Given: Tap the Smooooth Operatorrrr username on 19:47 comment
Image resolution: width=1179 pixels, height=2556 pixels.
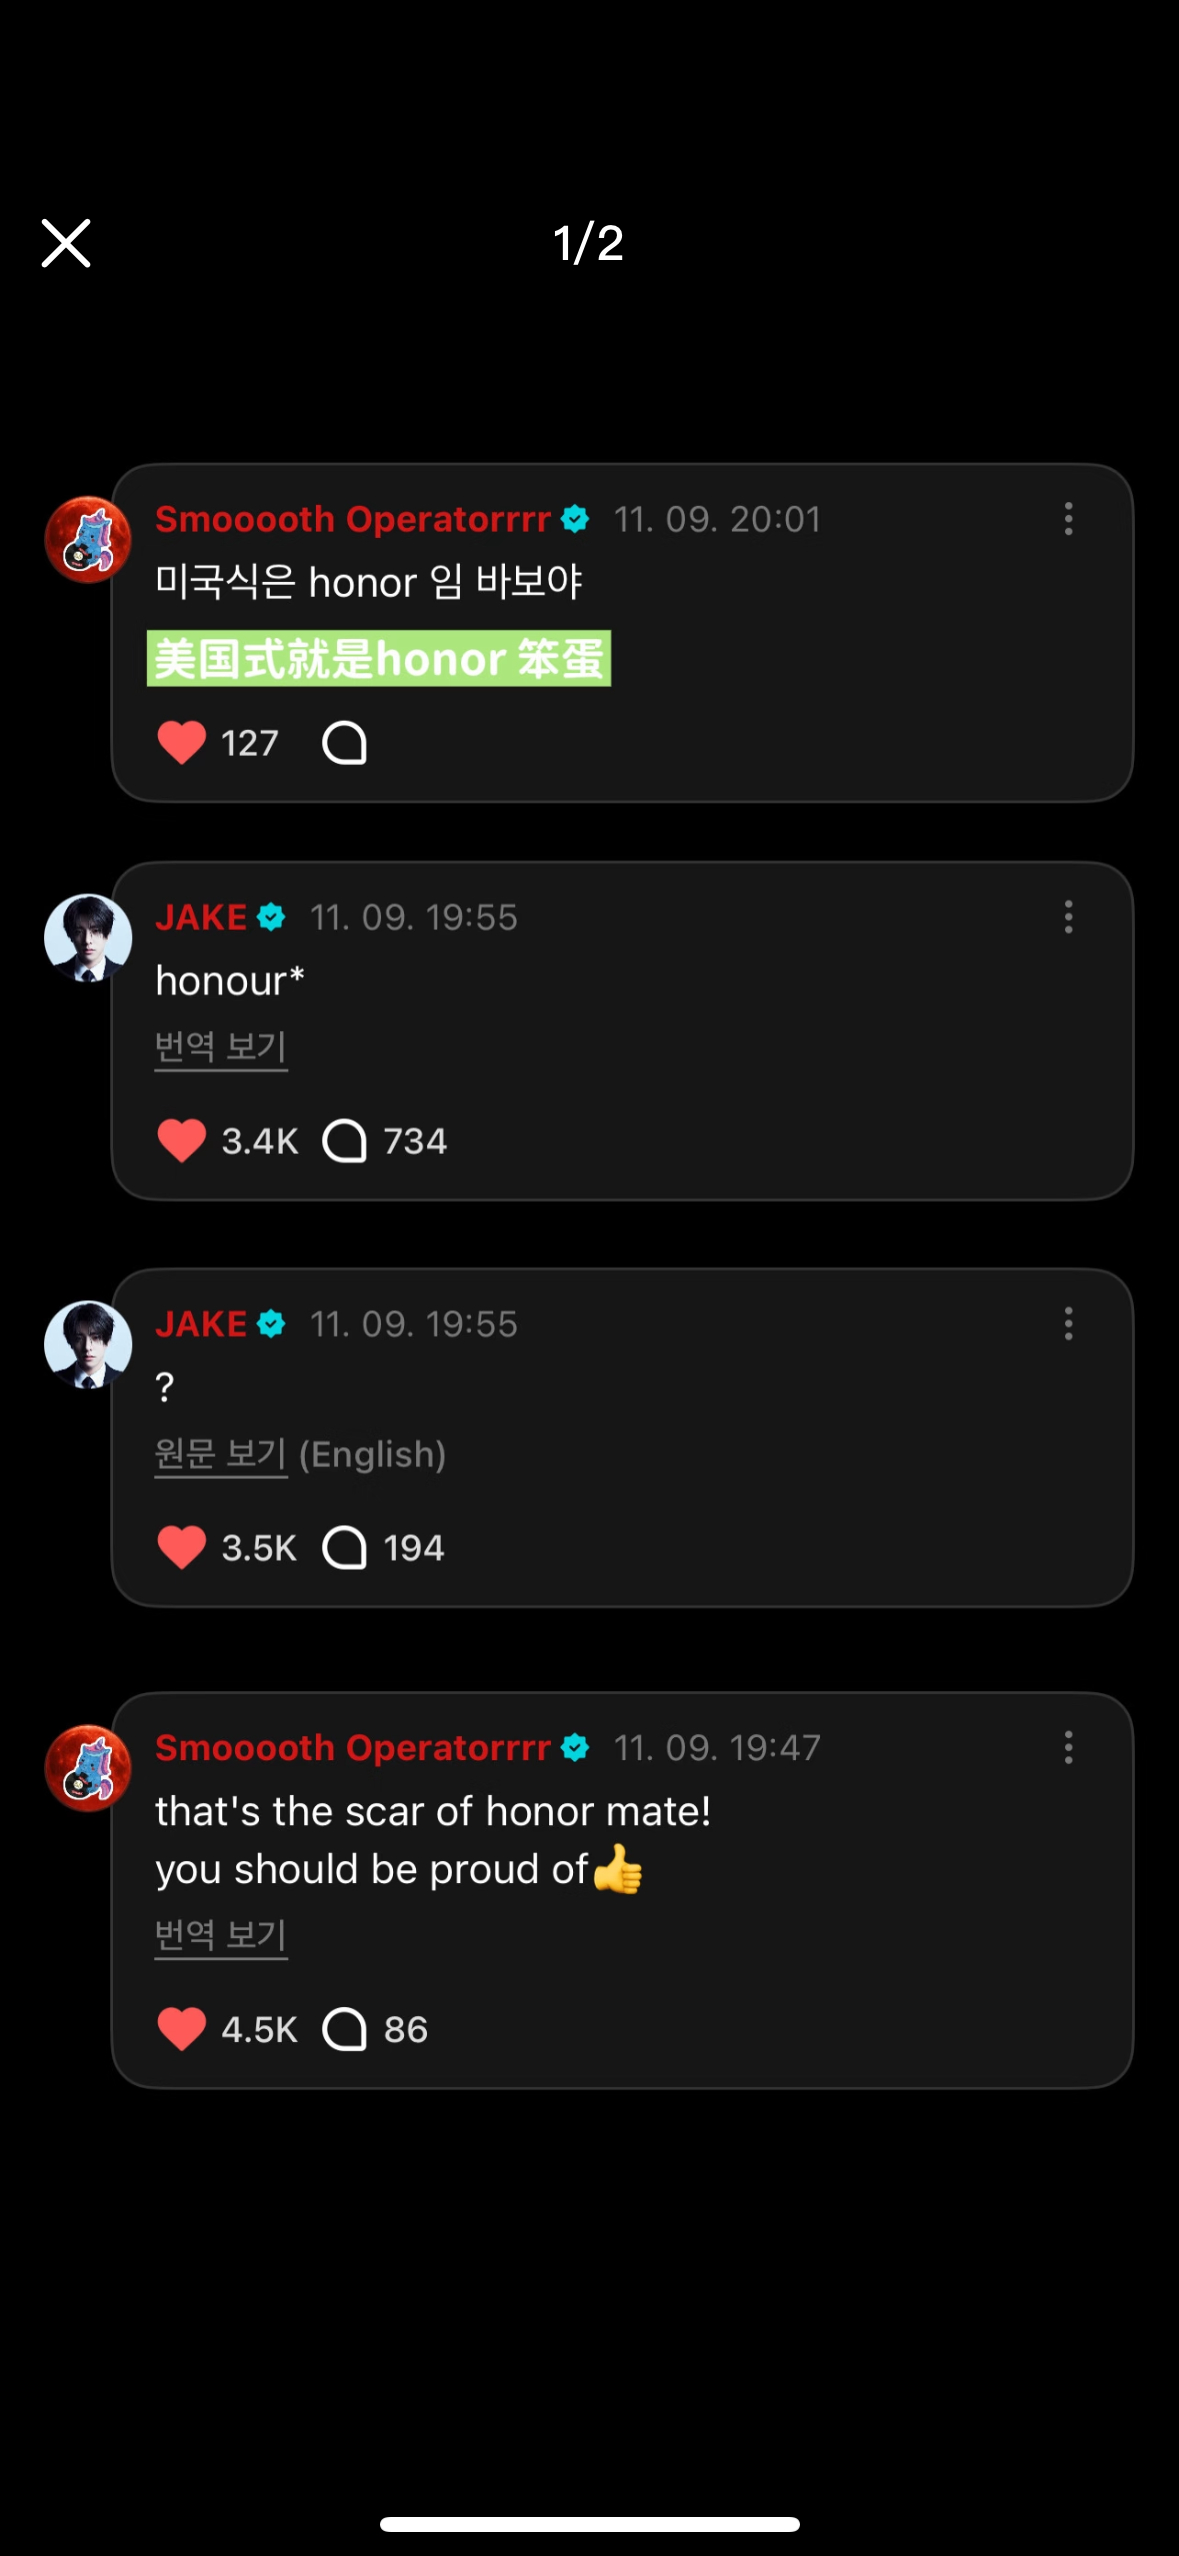Looking at the screenshot, I should [x=353, y=1748].
